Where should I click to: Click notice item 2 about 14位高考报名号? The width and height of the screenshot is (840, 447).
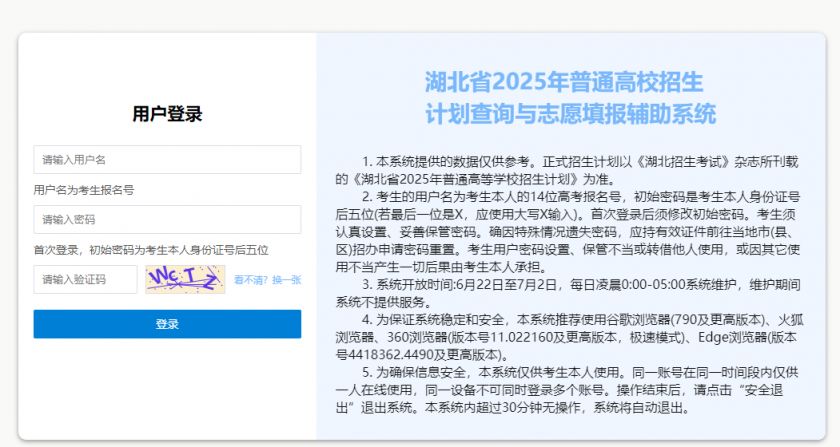click(568, 232)
